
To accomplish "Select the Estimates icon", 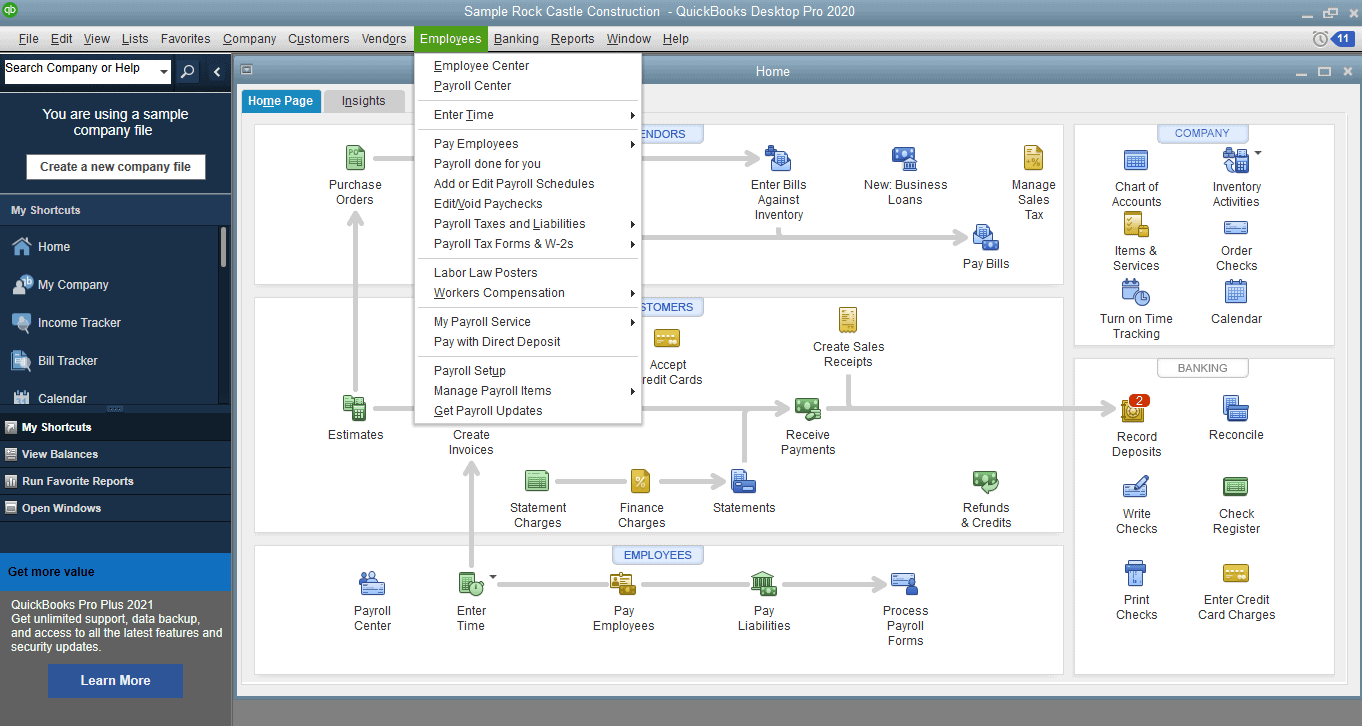I will tap(355, 408).
